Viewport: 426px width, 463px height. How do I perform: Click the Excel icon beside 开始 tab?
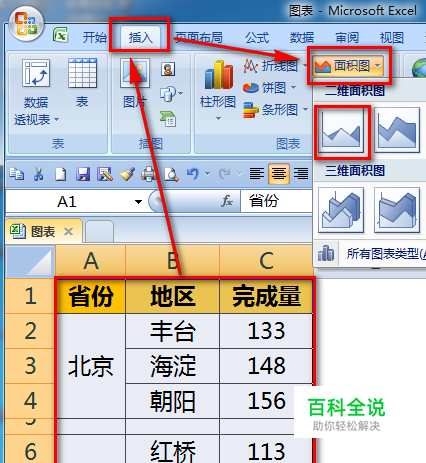pyautogui.click(x=60, y=35)
